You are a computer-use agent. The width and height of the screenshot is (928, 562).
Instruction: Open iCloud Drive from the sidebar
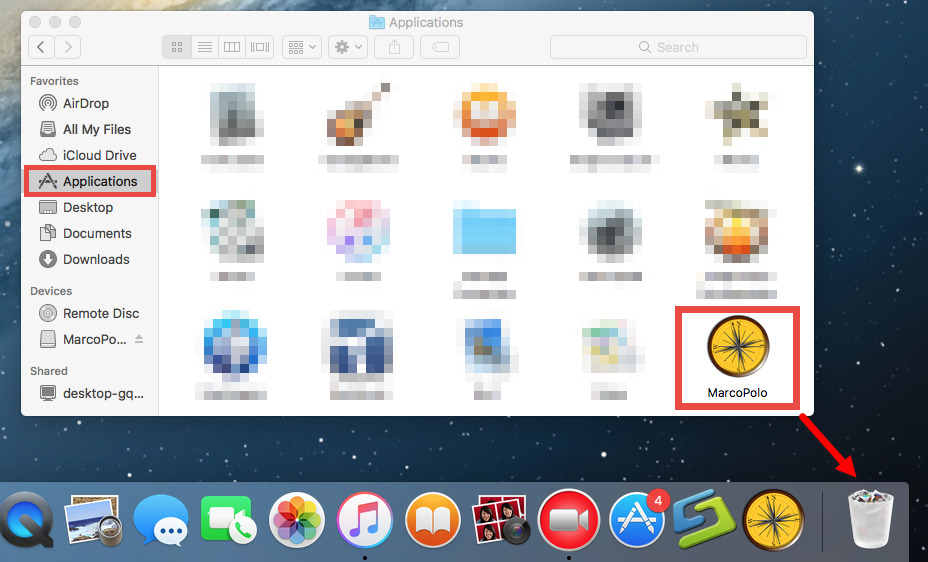(90, 156)
